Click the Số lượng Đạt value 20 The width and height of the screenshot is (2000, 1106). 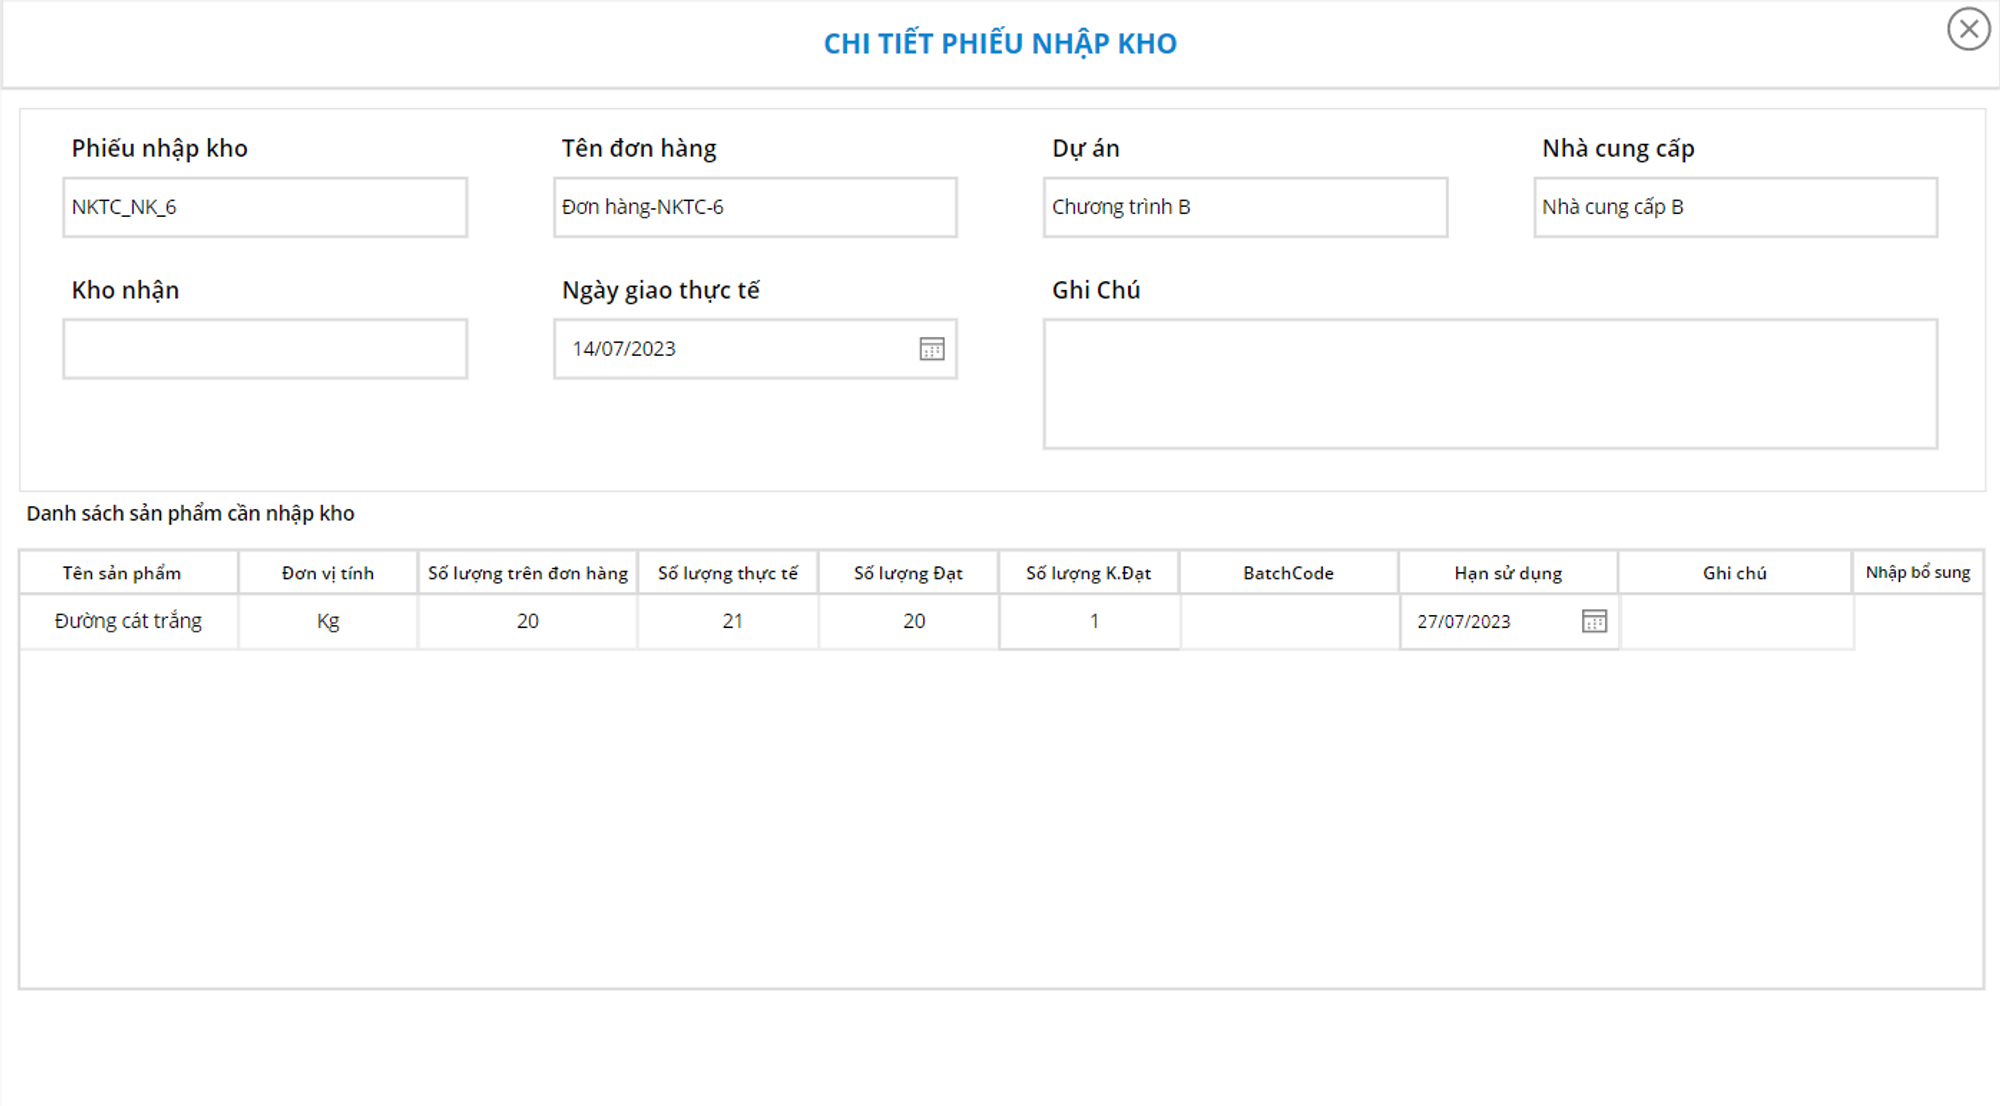tap(913, 621)
